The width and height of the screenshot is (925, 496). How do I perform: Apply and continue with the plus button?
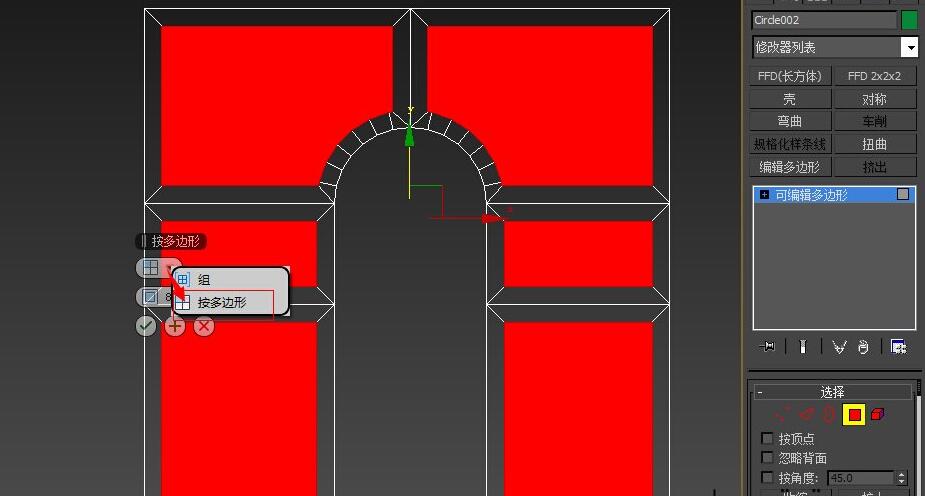click(175, 326)
